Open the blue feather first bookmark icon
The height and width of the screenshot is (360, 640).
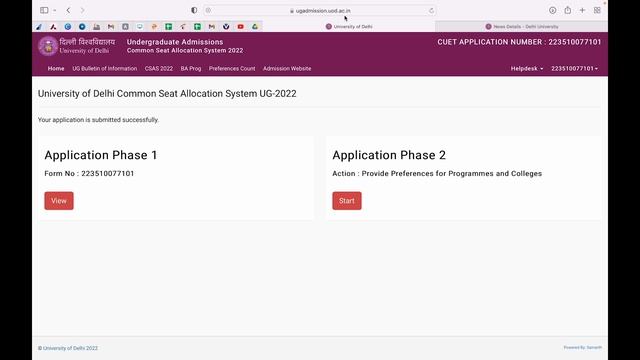pyautogui.click(x=39, y=27)
